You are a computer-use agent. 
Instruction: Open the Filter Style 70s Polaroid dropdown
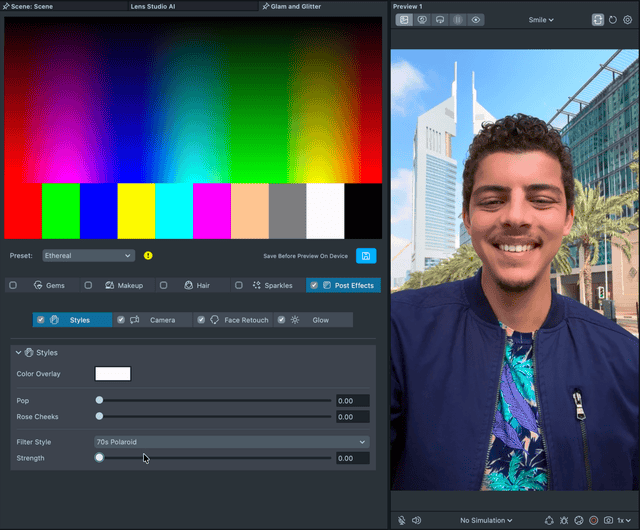coord(231,442)
